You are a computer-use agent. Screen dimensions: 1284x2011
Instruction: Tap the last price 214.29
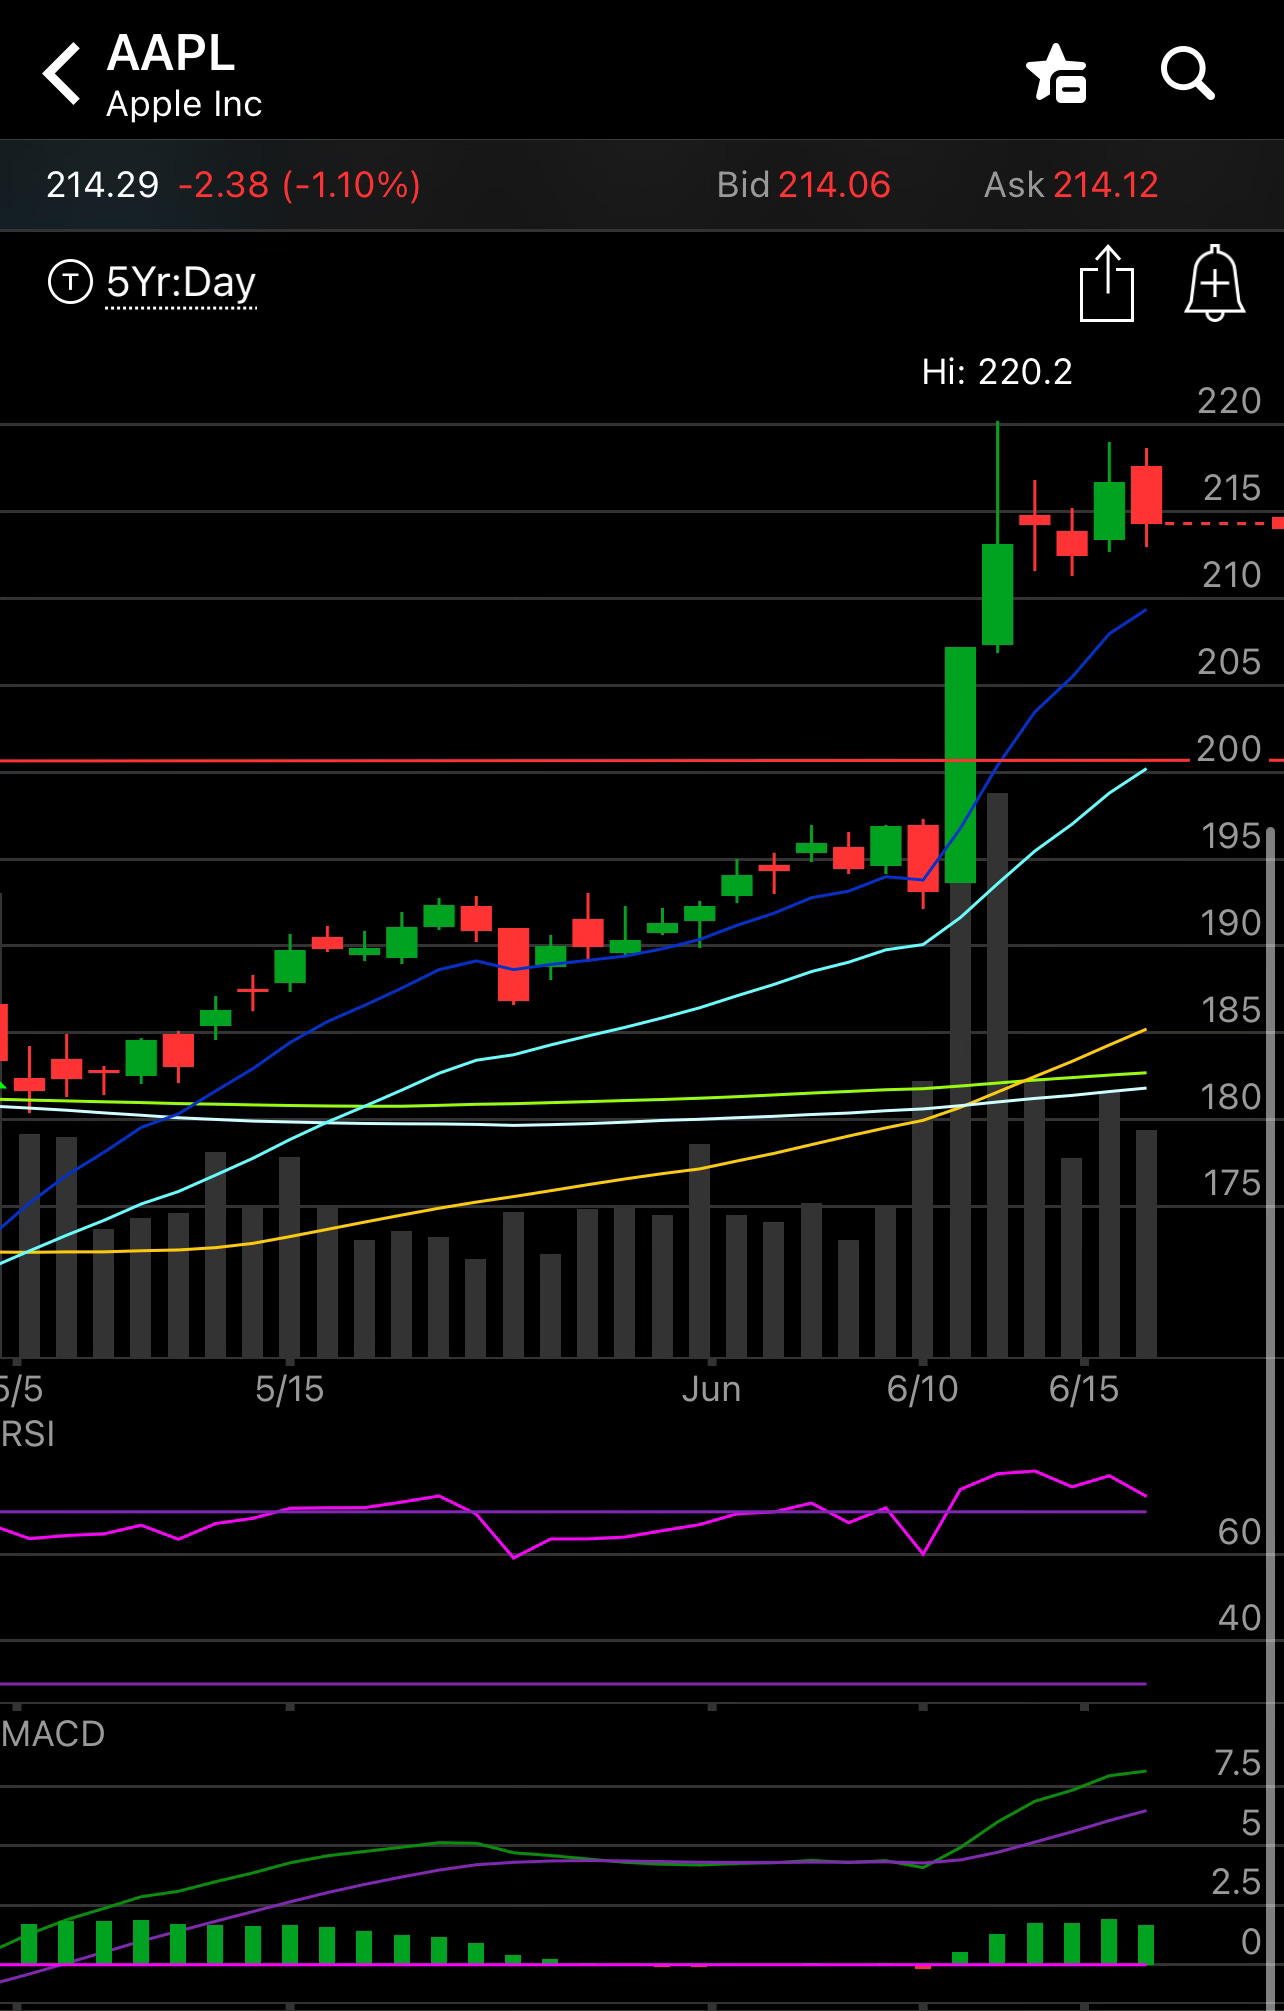(102, 185)
